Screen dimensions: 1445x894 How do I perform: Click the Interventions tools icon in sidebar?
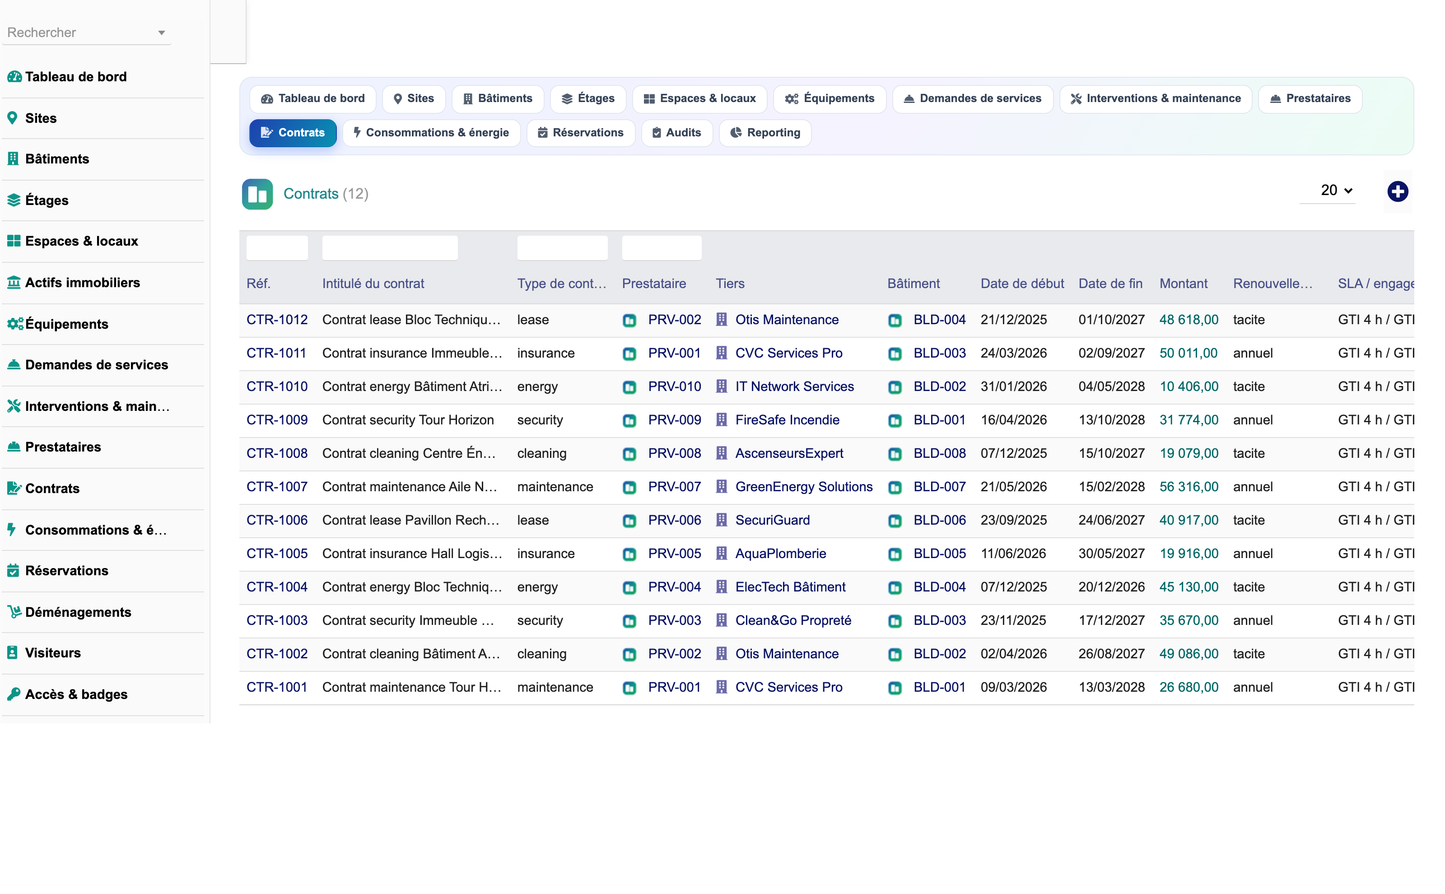(x=14, y=406)
